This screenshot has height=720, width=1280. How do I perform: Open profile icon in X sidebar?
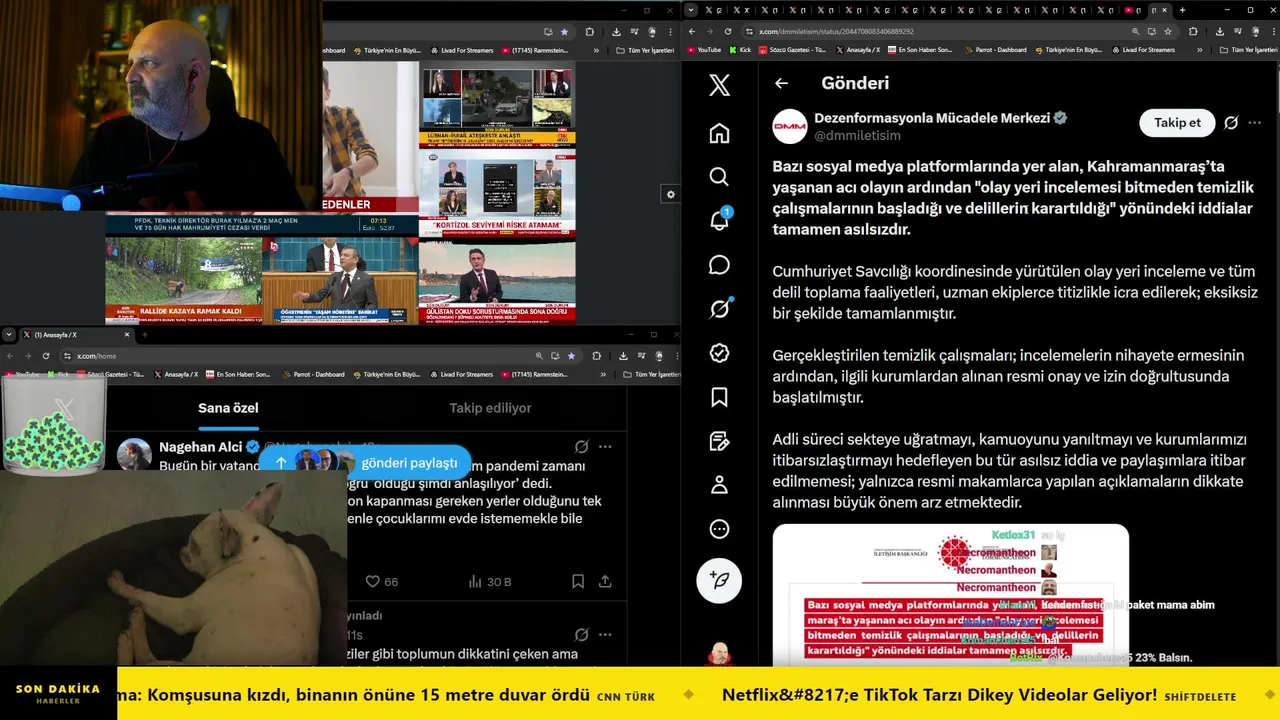[x=719, y=485]
